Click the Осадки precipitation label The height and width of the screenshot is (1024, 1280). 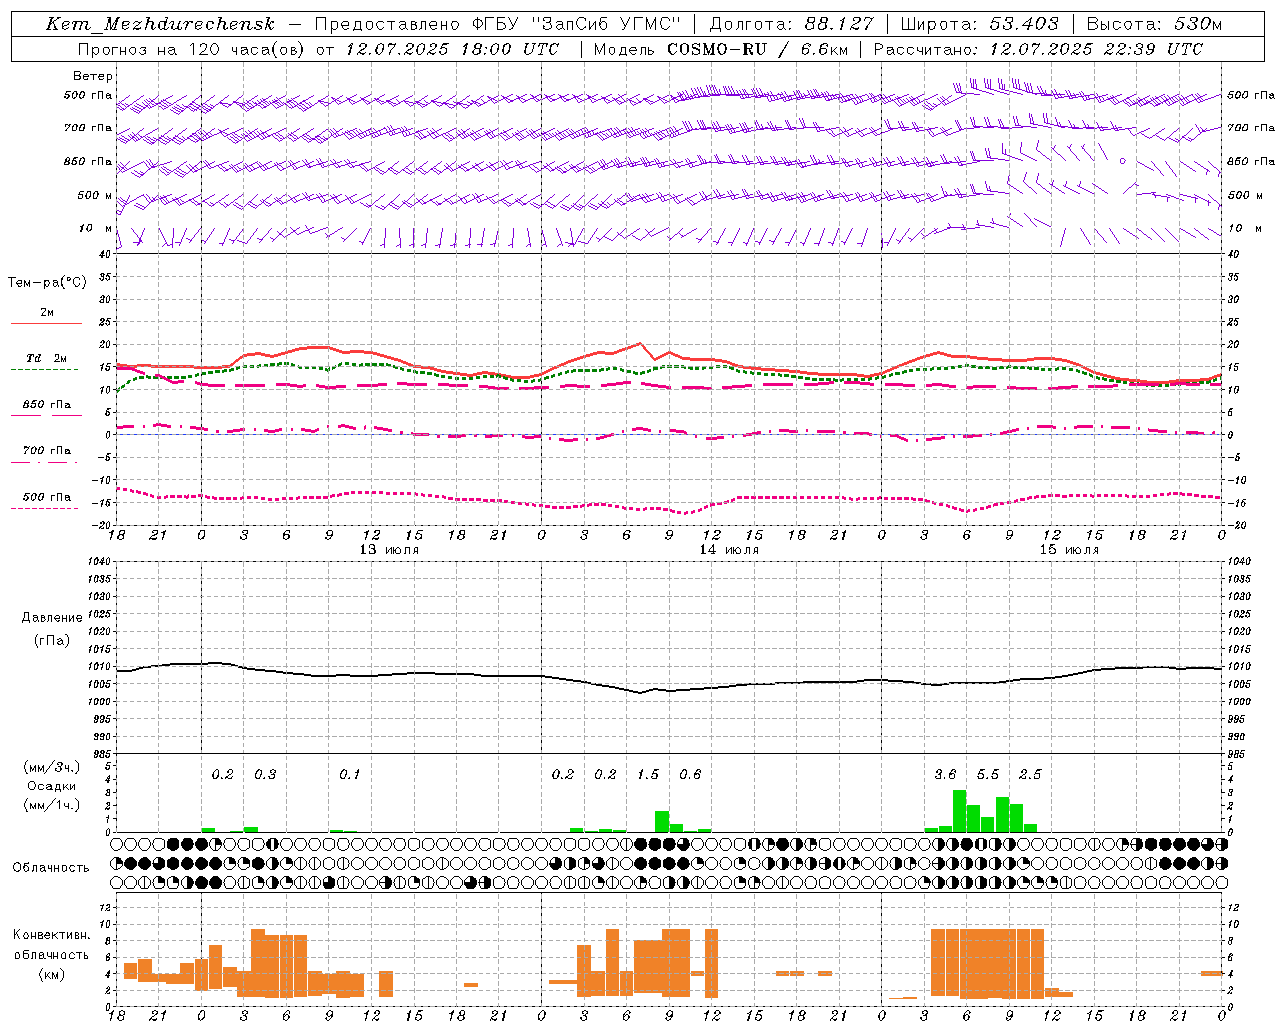click(x=52, y=786)
